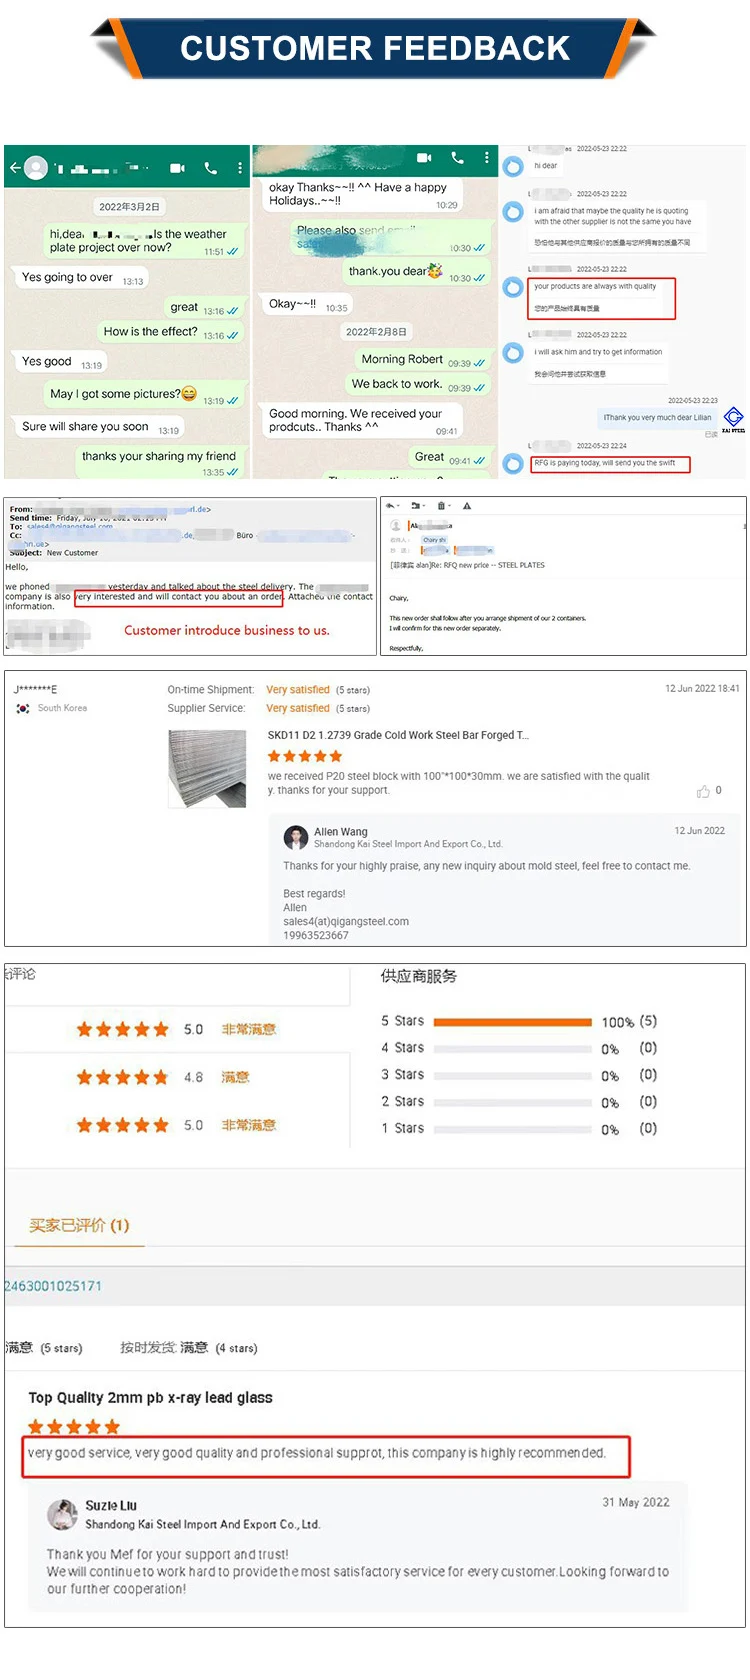Screen dimensions: 750x1680
Task: Start a voice call in the left WhatsApp chat
Action: (x=211, y=168)
